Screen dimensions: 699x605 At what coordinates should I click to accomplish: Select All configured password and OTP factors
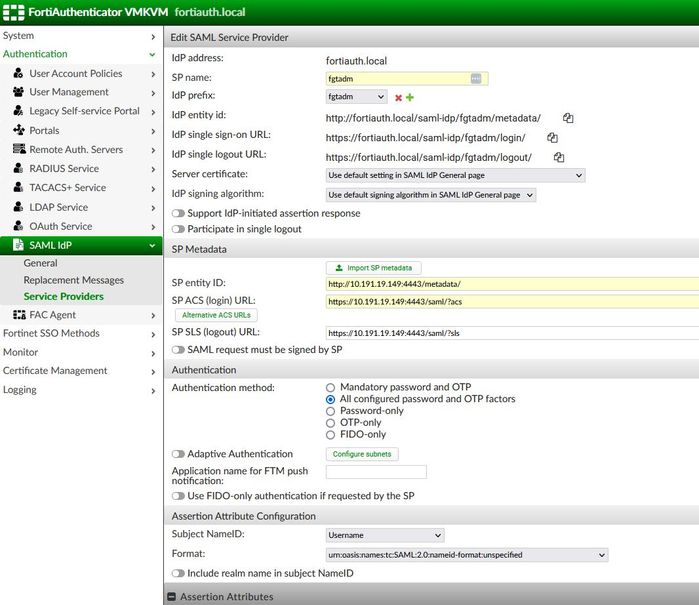click(x=330, y=399)
